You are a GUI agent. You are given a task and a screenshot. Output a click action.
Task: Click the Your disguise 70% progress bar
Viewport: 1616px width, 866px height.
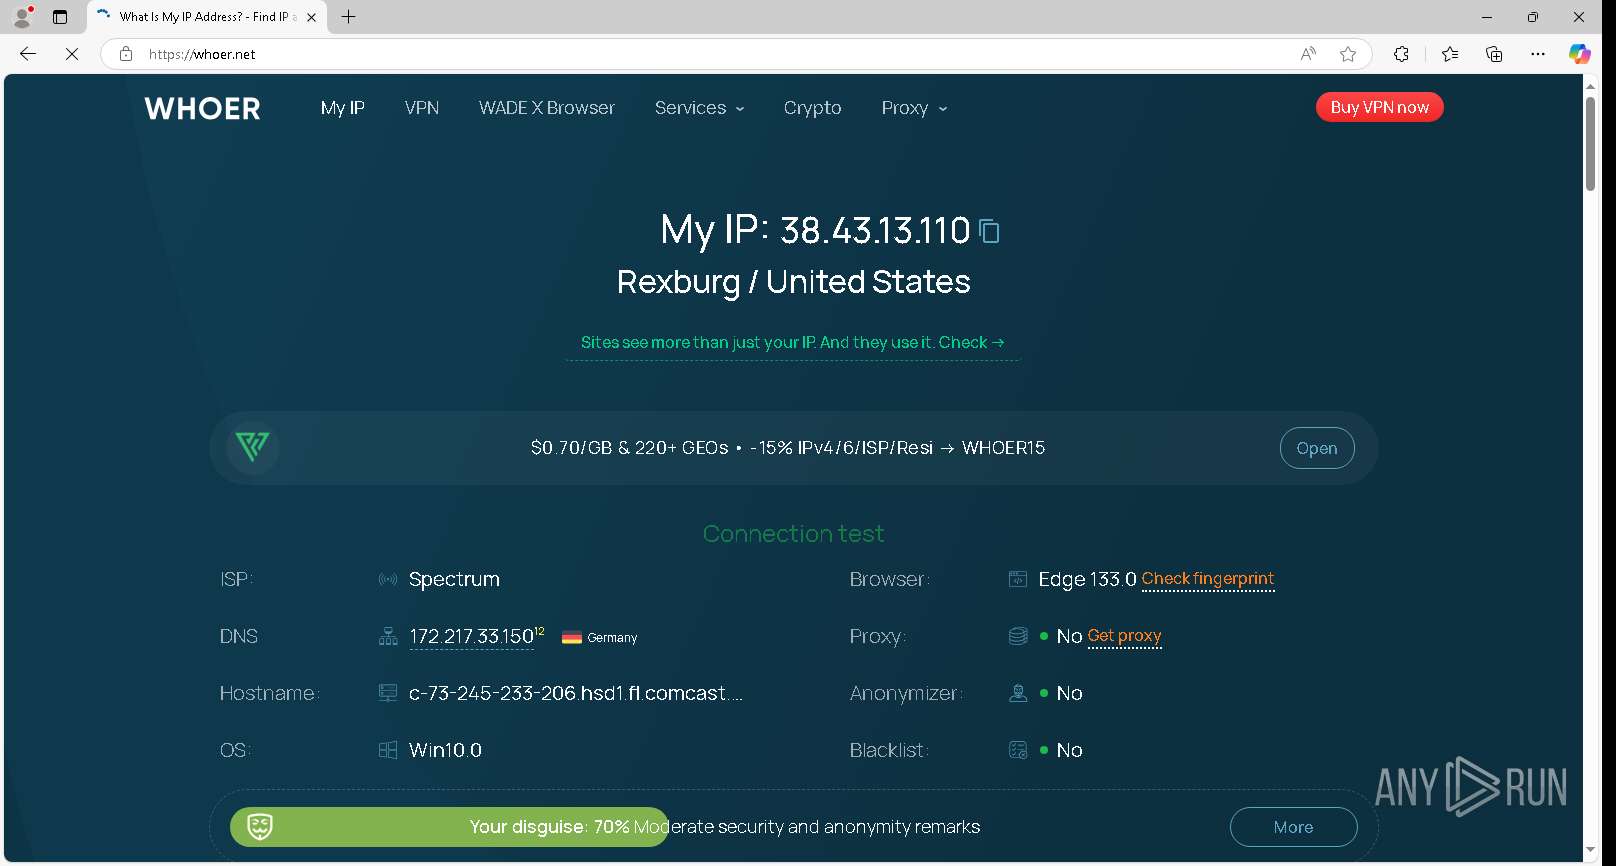(449, 827)
